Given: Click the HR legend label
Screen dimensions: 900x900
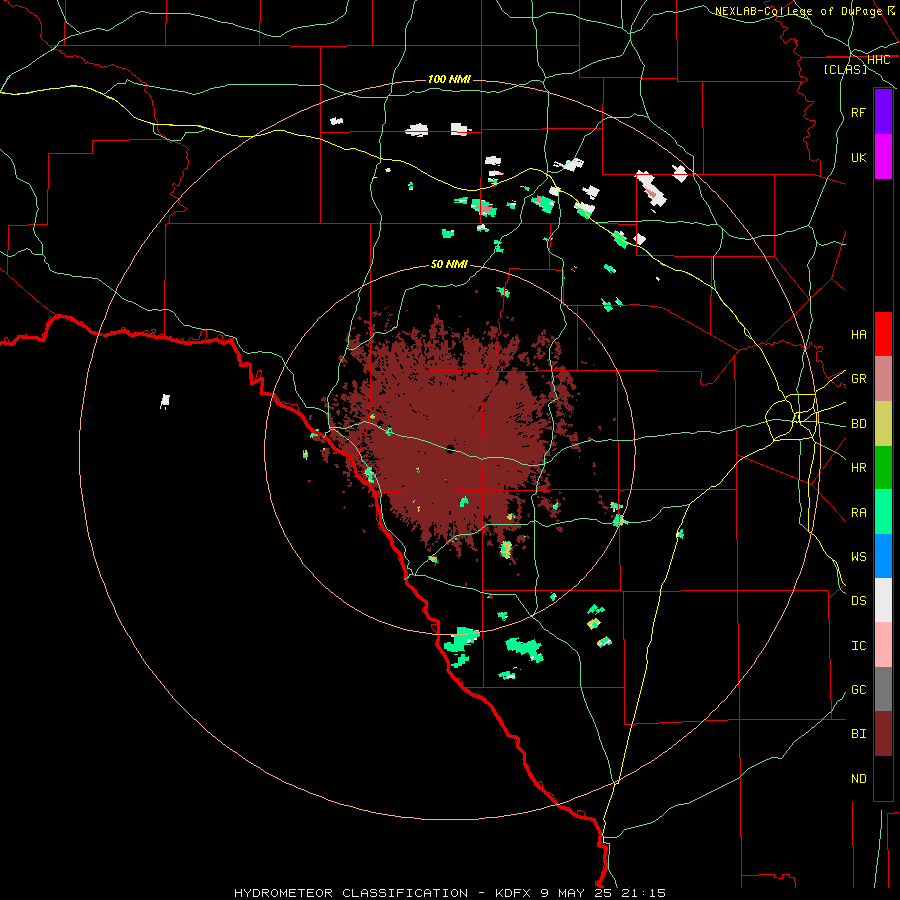Looking at the screenshot, I should coord(859,468).
